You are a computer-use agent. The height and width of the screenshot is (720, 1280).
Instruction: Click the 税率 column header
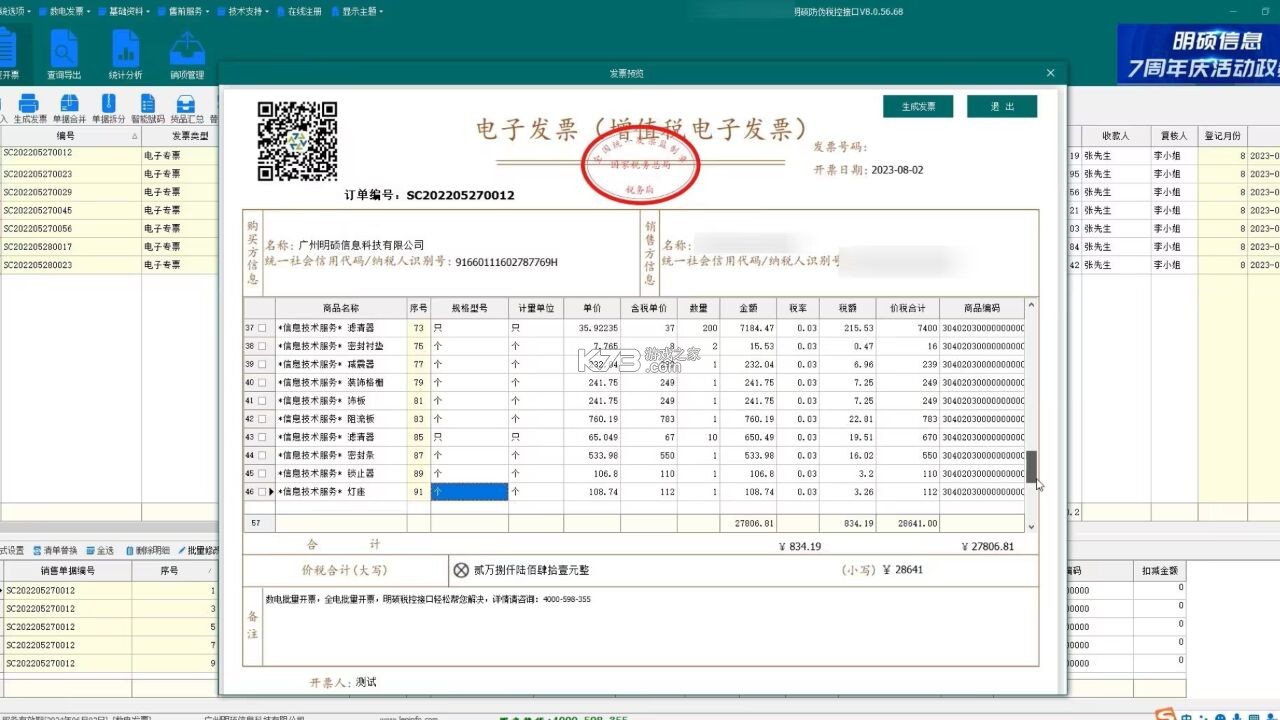tap(797, 308)
